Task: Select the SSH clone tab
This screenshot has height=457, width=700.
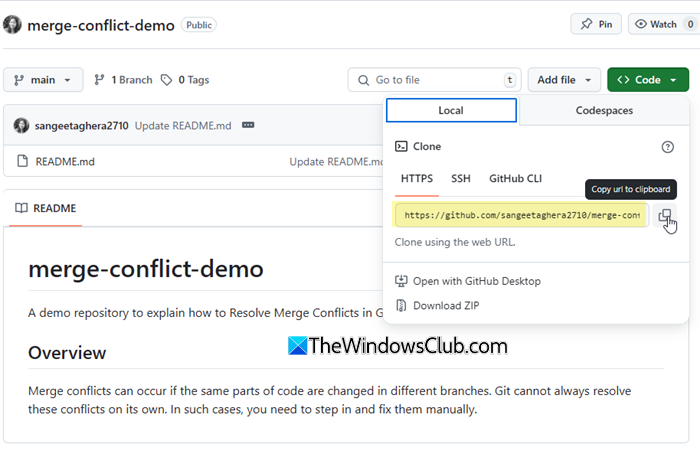Action: [461, 179]
